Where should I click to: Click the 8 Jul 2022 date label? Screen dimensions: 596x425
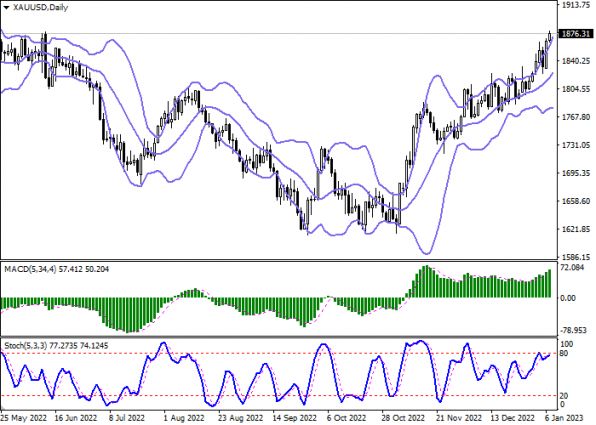click(127, 418)
